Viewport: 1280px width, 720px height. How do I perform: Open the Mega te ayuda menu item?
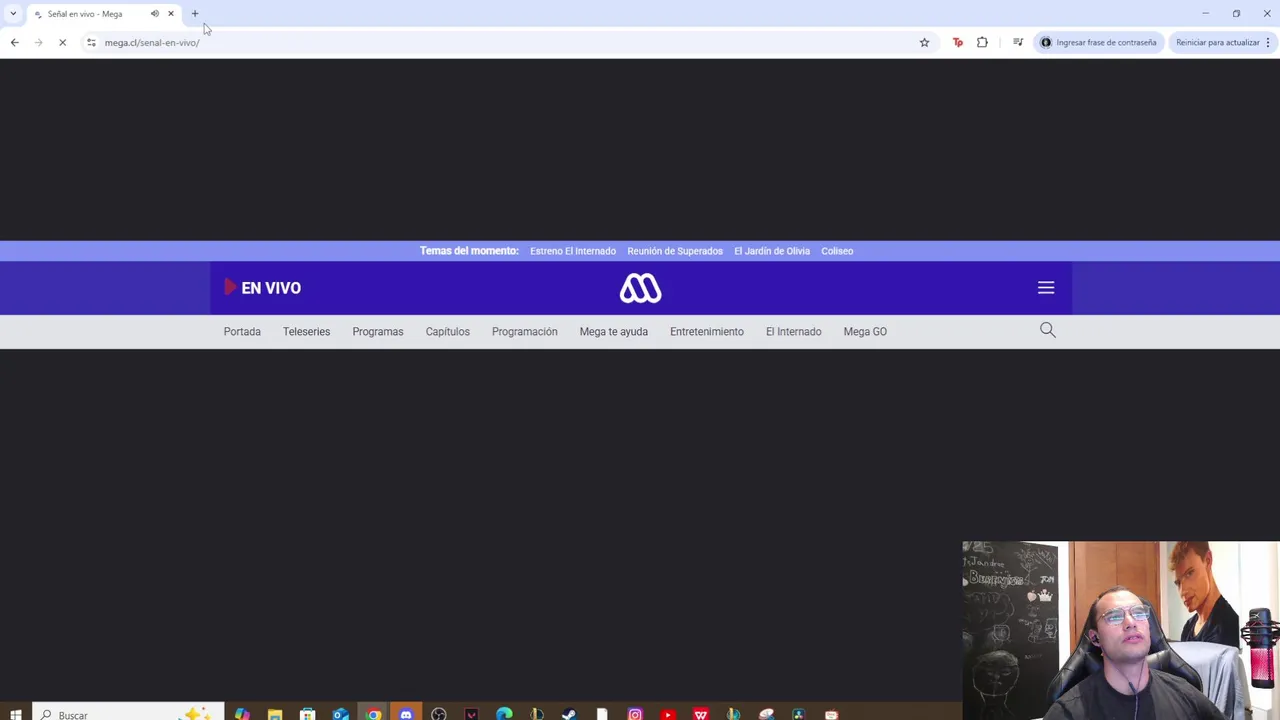pos(613,332)
